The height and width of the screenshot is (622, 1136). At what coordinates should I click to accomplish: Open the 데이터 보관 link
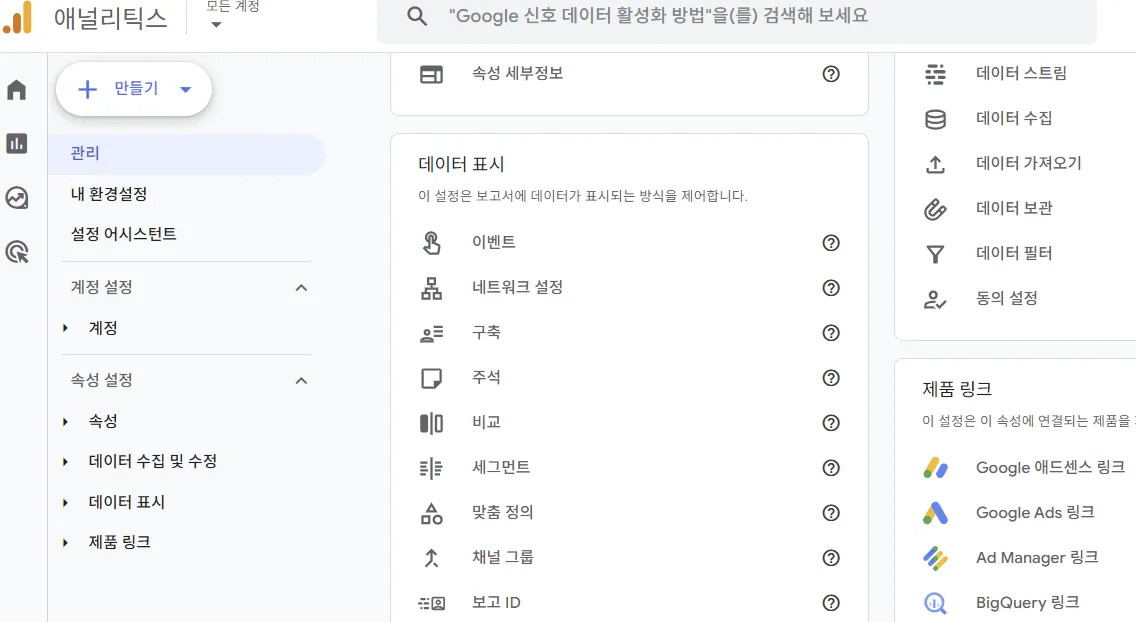(x=1014, y=209)
